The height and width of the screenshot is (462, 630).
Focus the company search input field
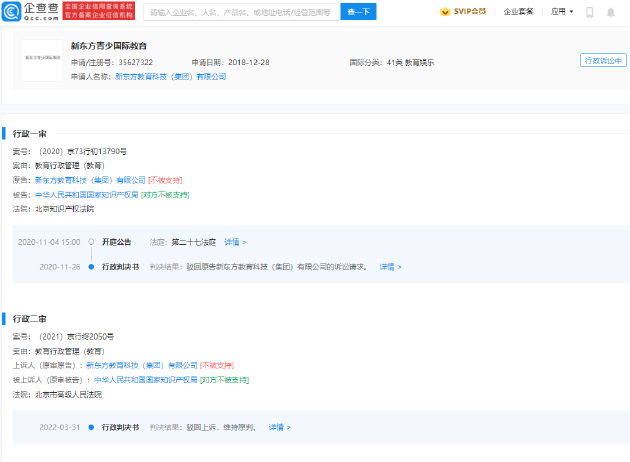pyautogui.click(x=242, y=12)
